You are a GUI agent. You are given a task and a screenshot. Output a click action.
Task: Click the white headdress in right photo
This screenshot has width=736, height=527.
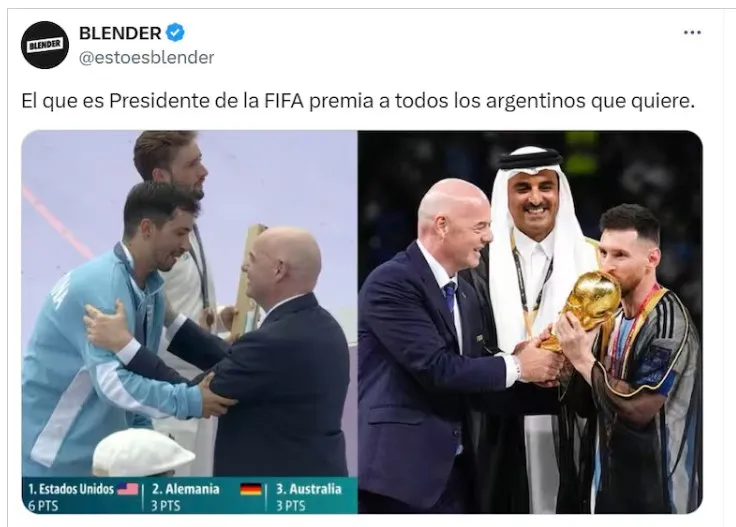click(x=530, y=225)
